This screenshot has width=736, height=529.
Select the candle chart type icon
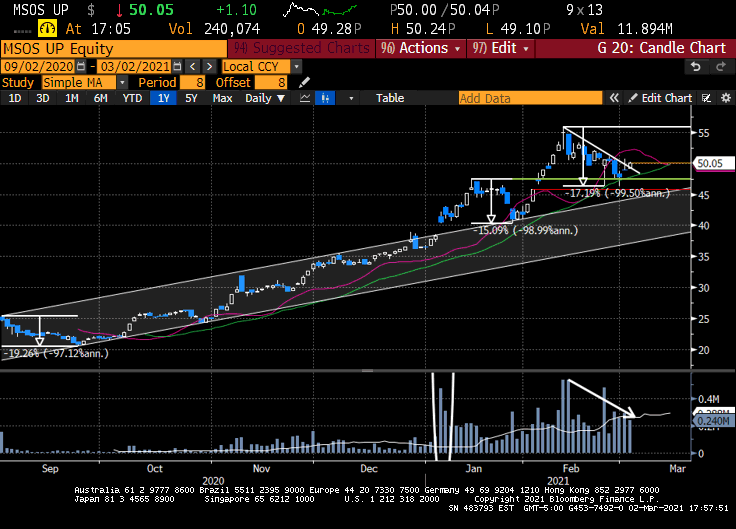pos(325,98)
